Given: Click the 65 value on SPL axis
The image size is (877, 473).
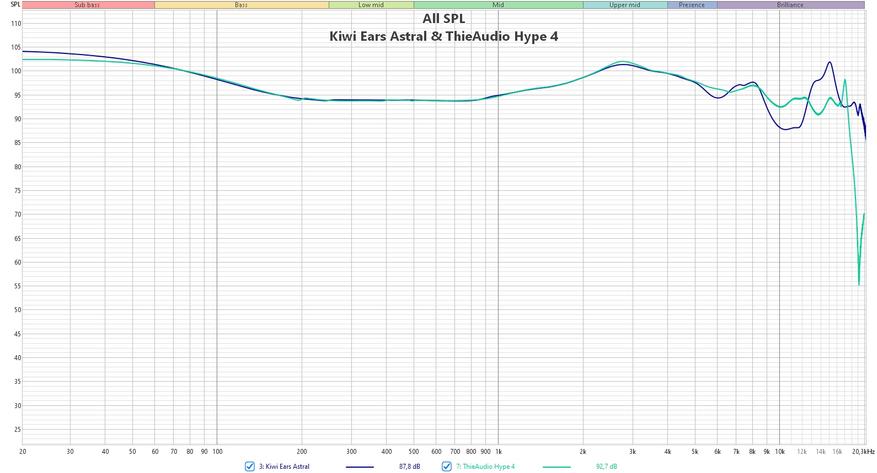Looking at the screenshot, I should 17,239.
